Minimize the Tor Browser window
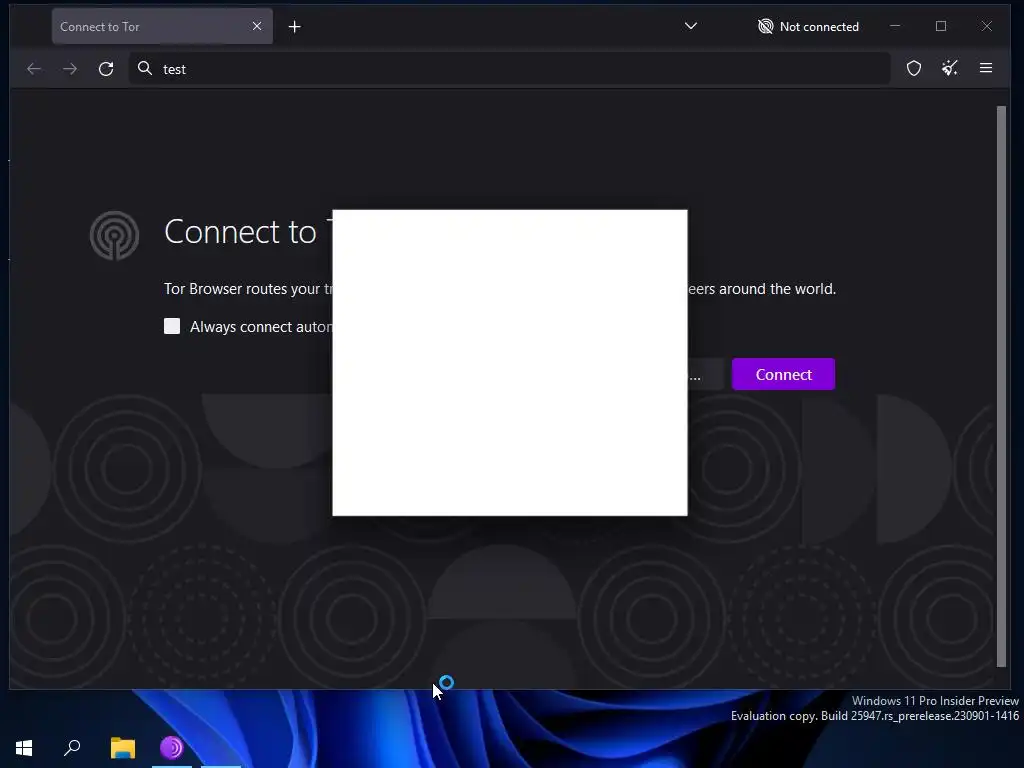 point(895,26)
